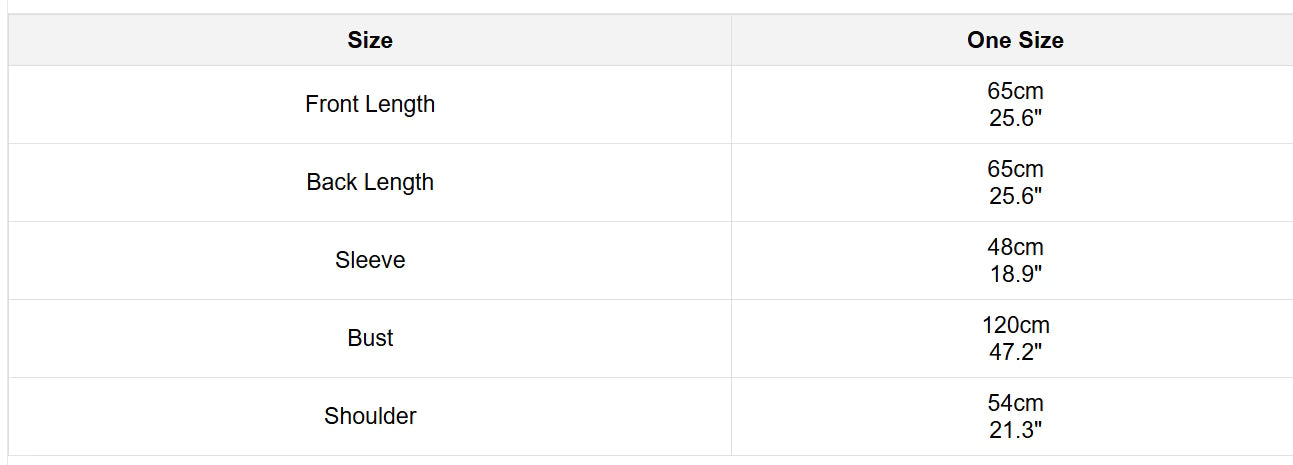Click the Bust row label
The width and height of the screenshot is (1293, 465).
click(x=370, y=338)
